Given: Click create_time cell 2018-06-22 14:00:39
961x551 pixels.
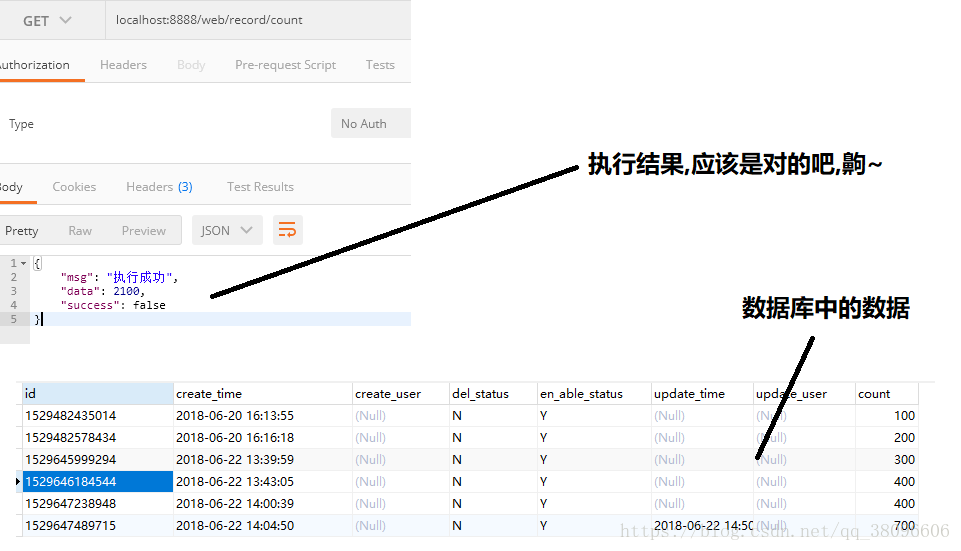Looking at the screenshot, I should (263, 504).
